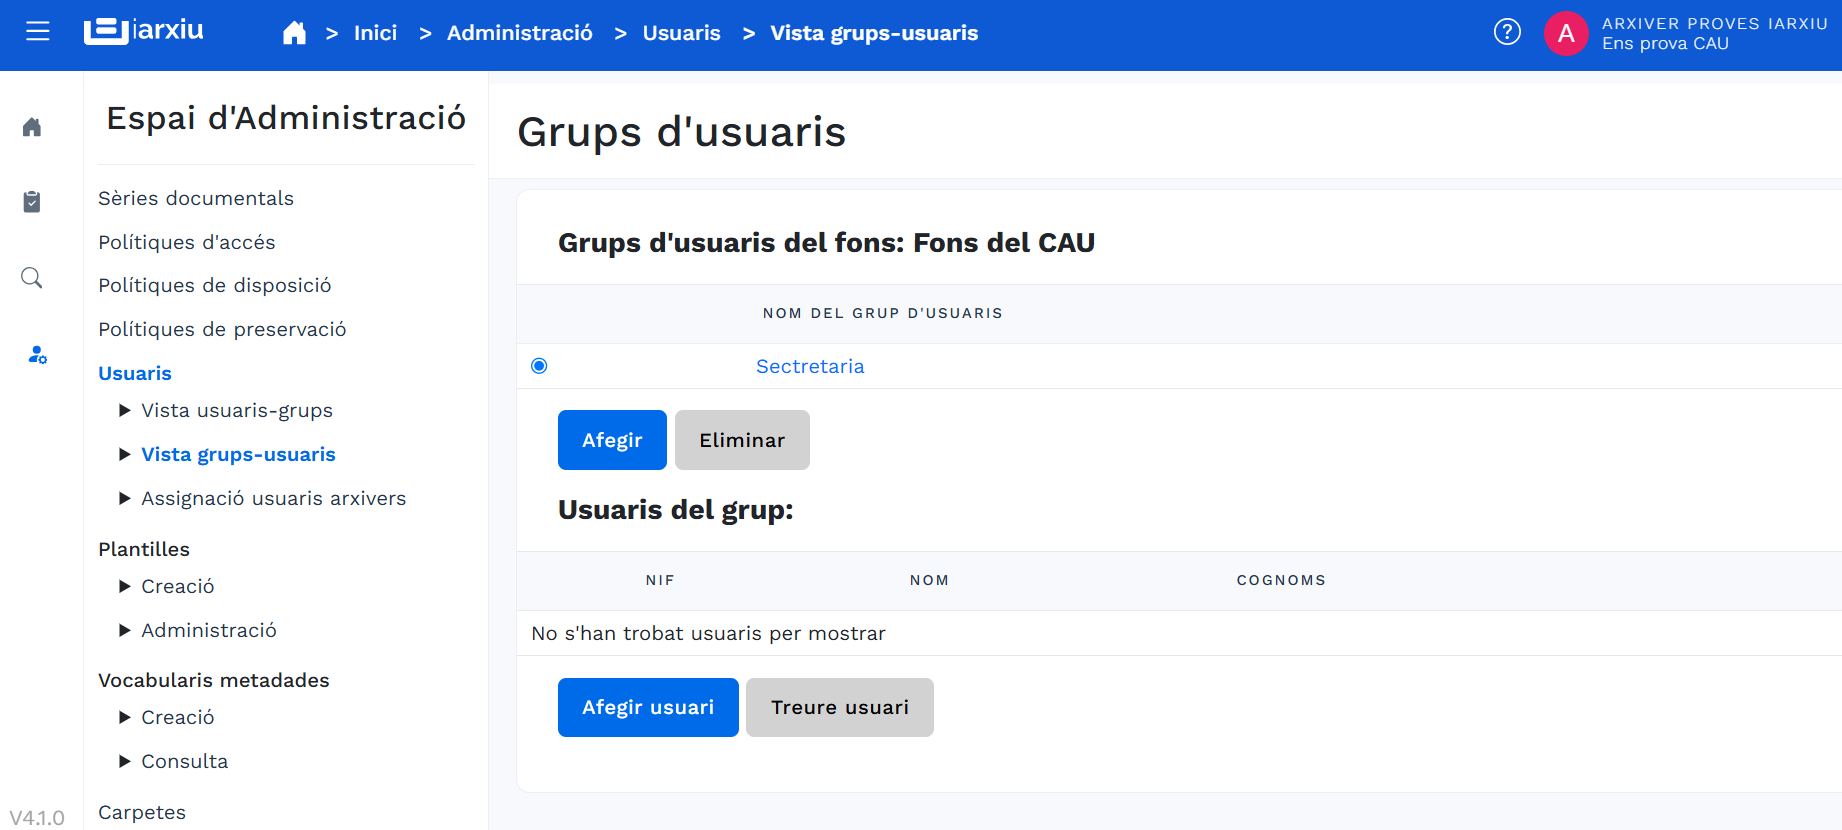Open Creació under Plantilles
1842x830 pixels.
pos(178,586)
